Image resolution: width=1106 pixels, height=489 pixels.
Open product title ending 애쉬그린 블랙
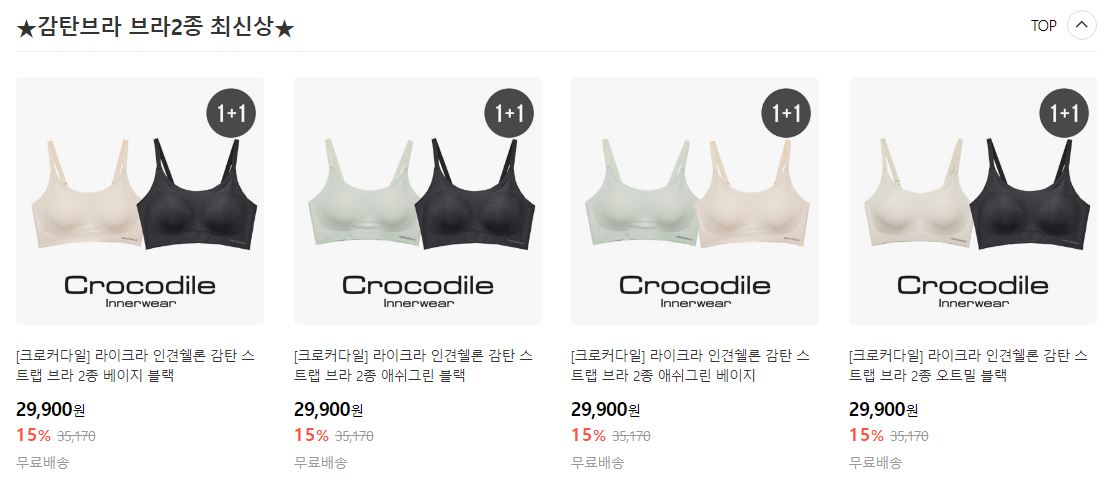tap(413, 365)
